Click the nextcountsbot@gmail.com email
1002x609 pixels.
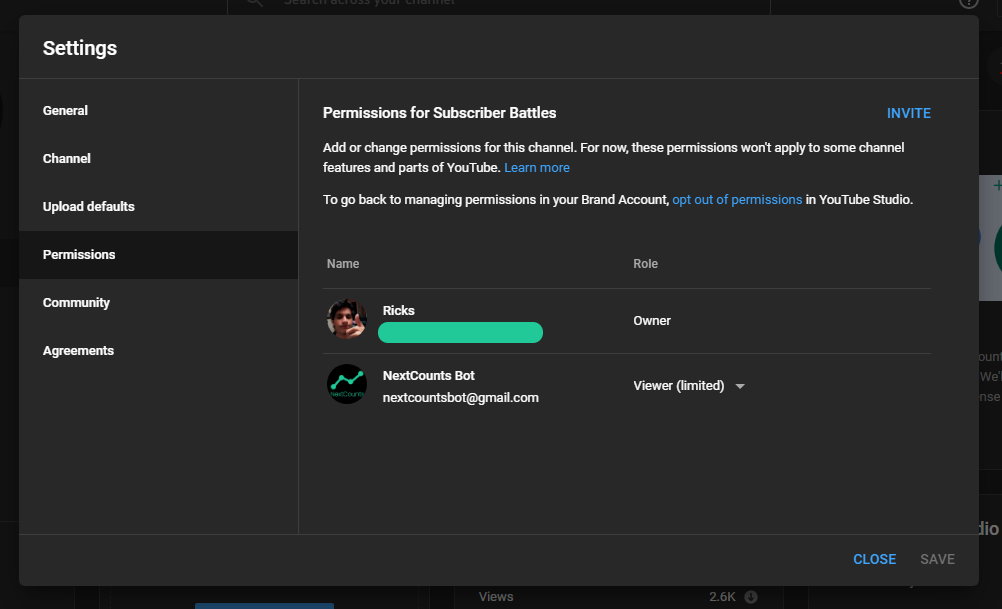point(460,397)
